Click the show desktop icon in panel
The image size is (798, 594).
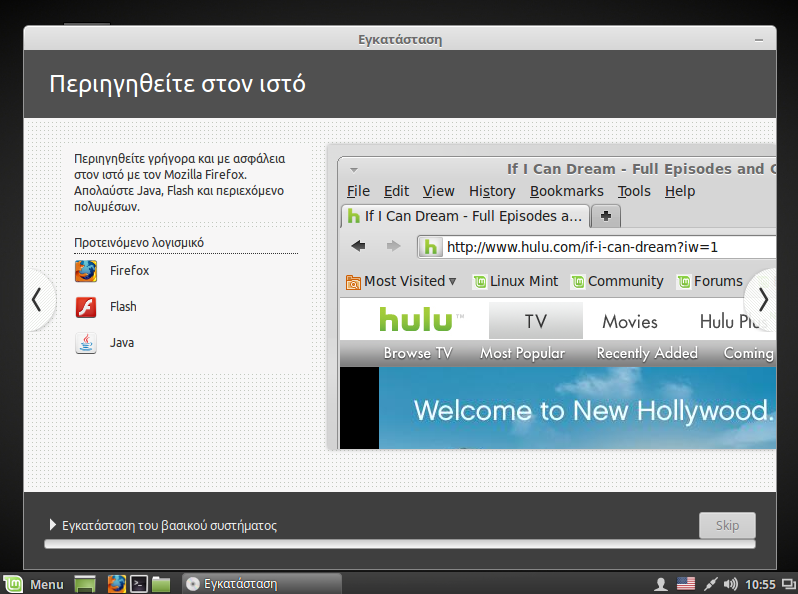[85, 584]
